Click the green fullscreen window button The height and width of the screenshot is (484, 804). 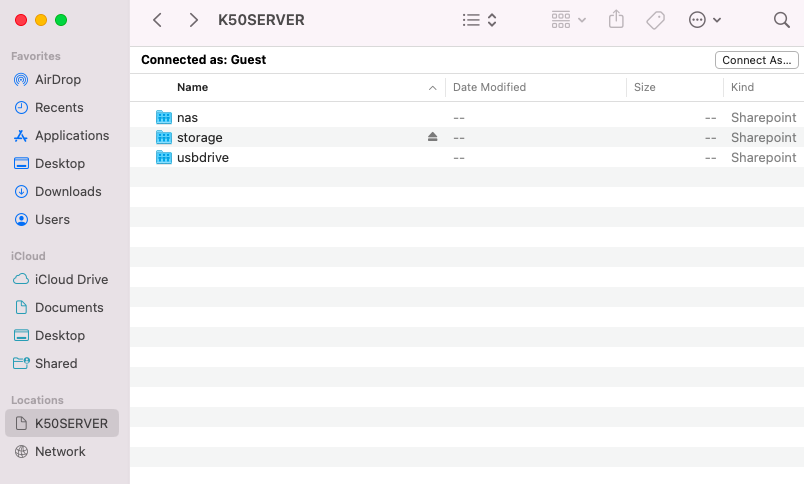tap(61, 20)
